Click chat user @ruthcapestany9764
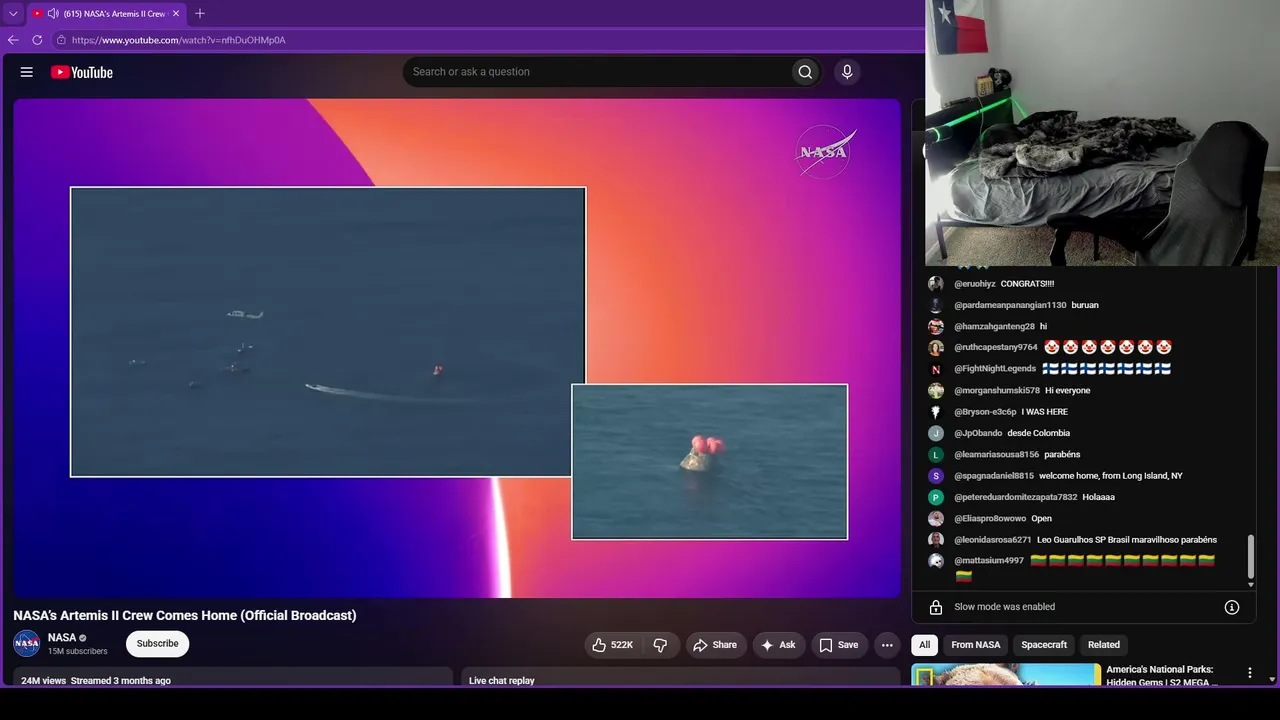 click(x=996, y=348)
